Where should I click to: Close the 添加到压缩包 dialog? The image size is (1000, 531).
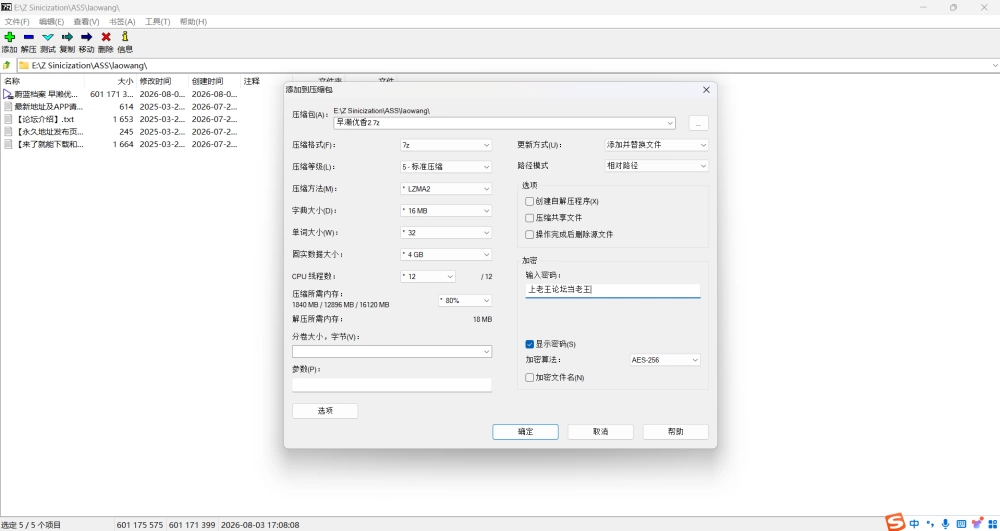706,90
